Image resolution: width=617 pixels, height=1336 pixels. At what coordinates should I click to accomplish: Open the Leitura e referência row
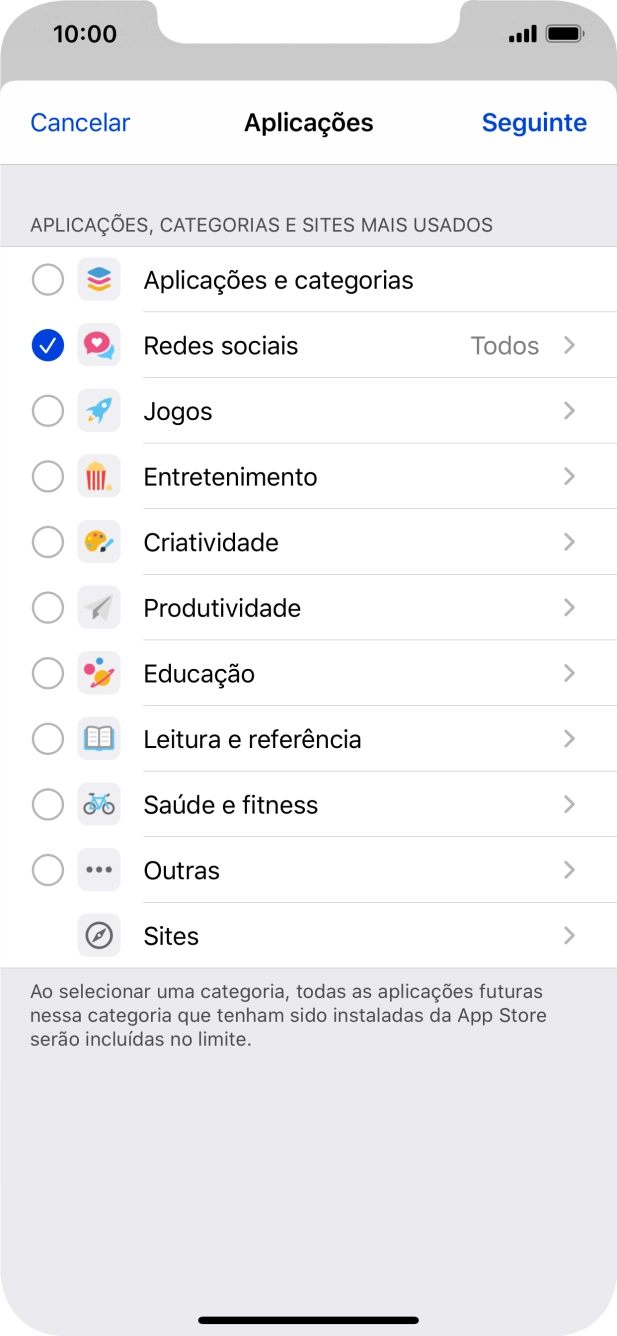(x=252, y=739)
